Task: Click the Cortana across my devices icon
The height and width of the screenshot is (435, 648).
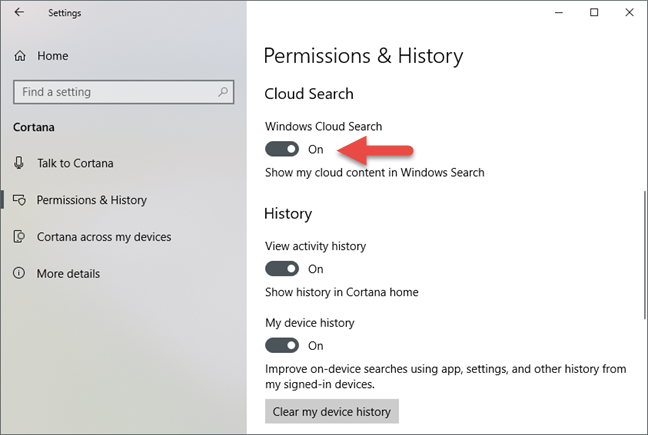Action: tap(19, 237)
